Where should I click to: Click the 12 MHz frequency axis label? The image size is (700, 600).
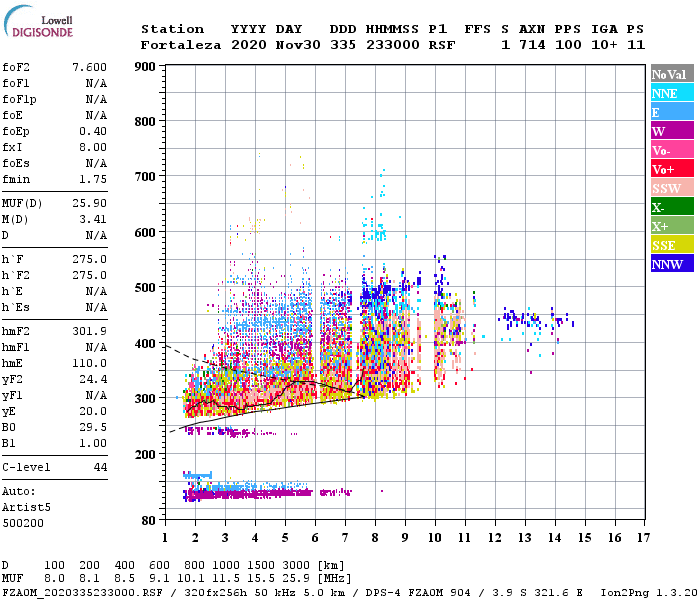[495, 538]
